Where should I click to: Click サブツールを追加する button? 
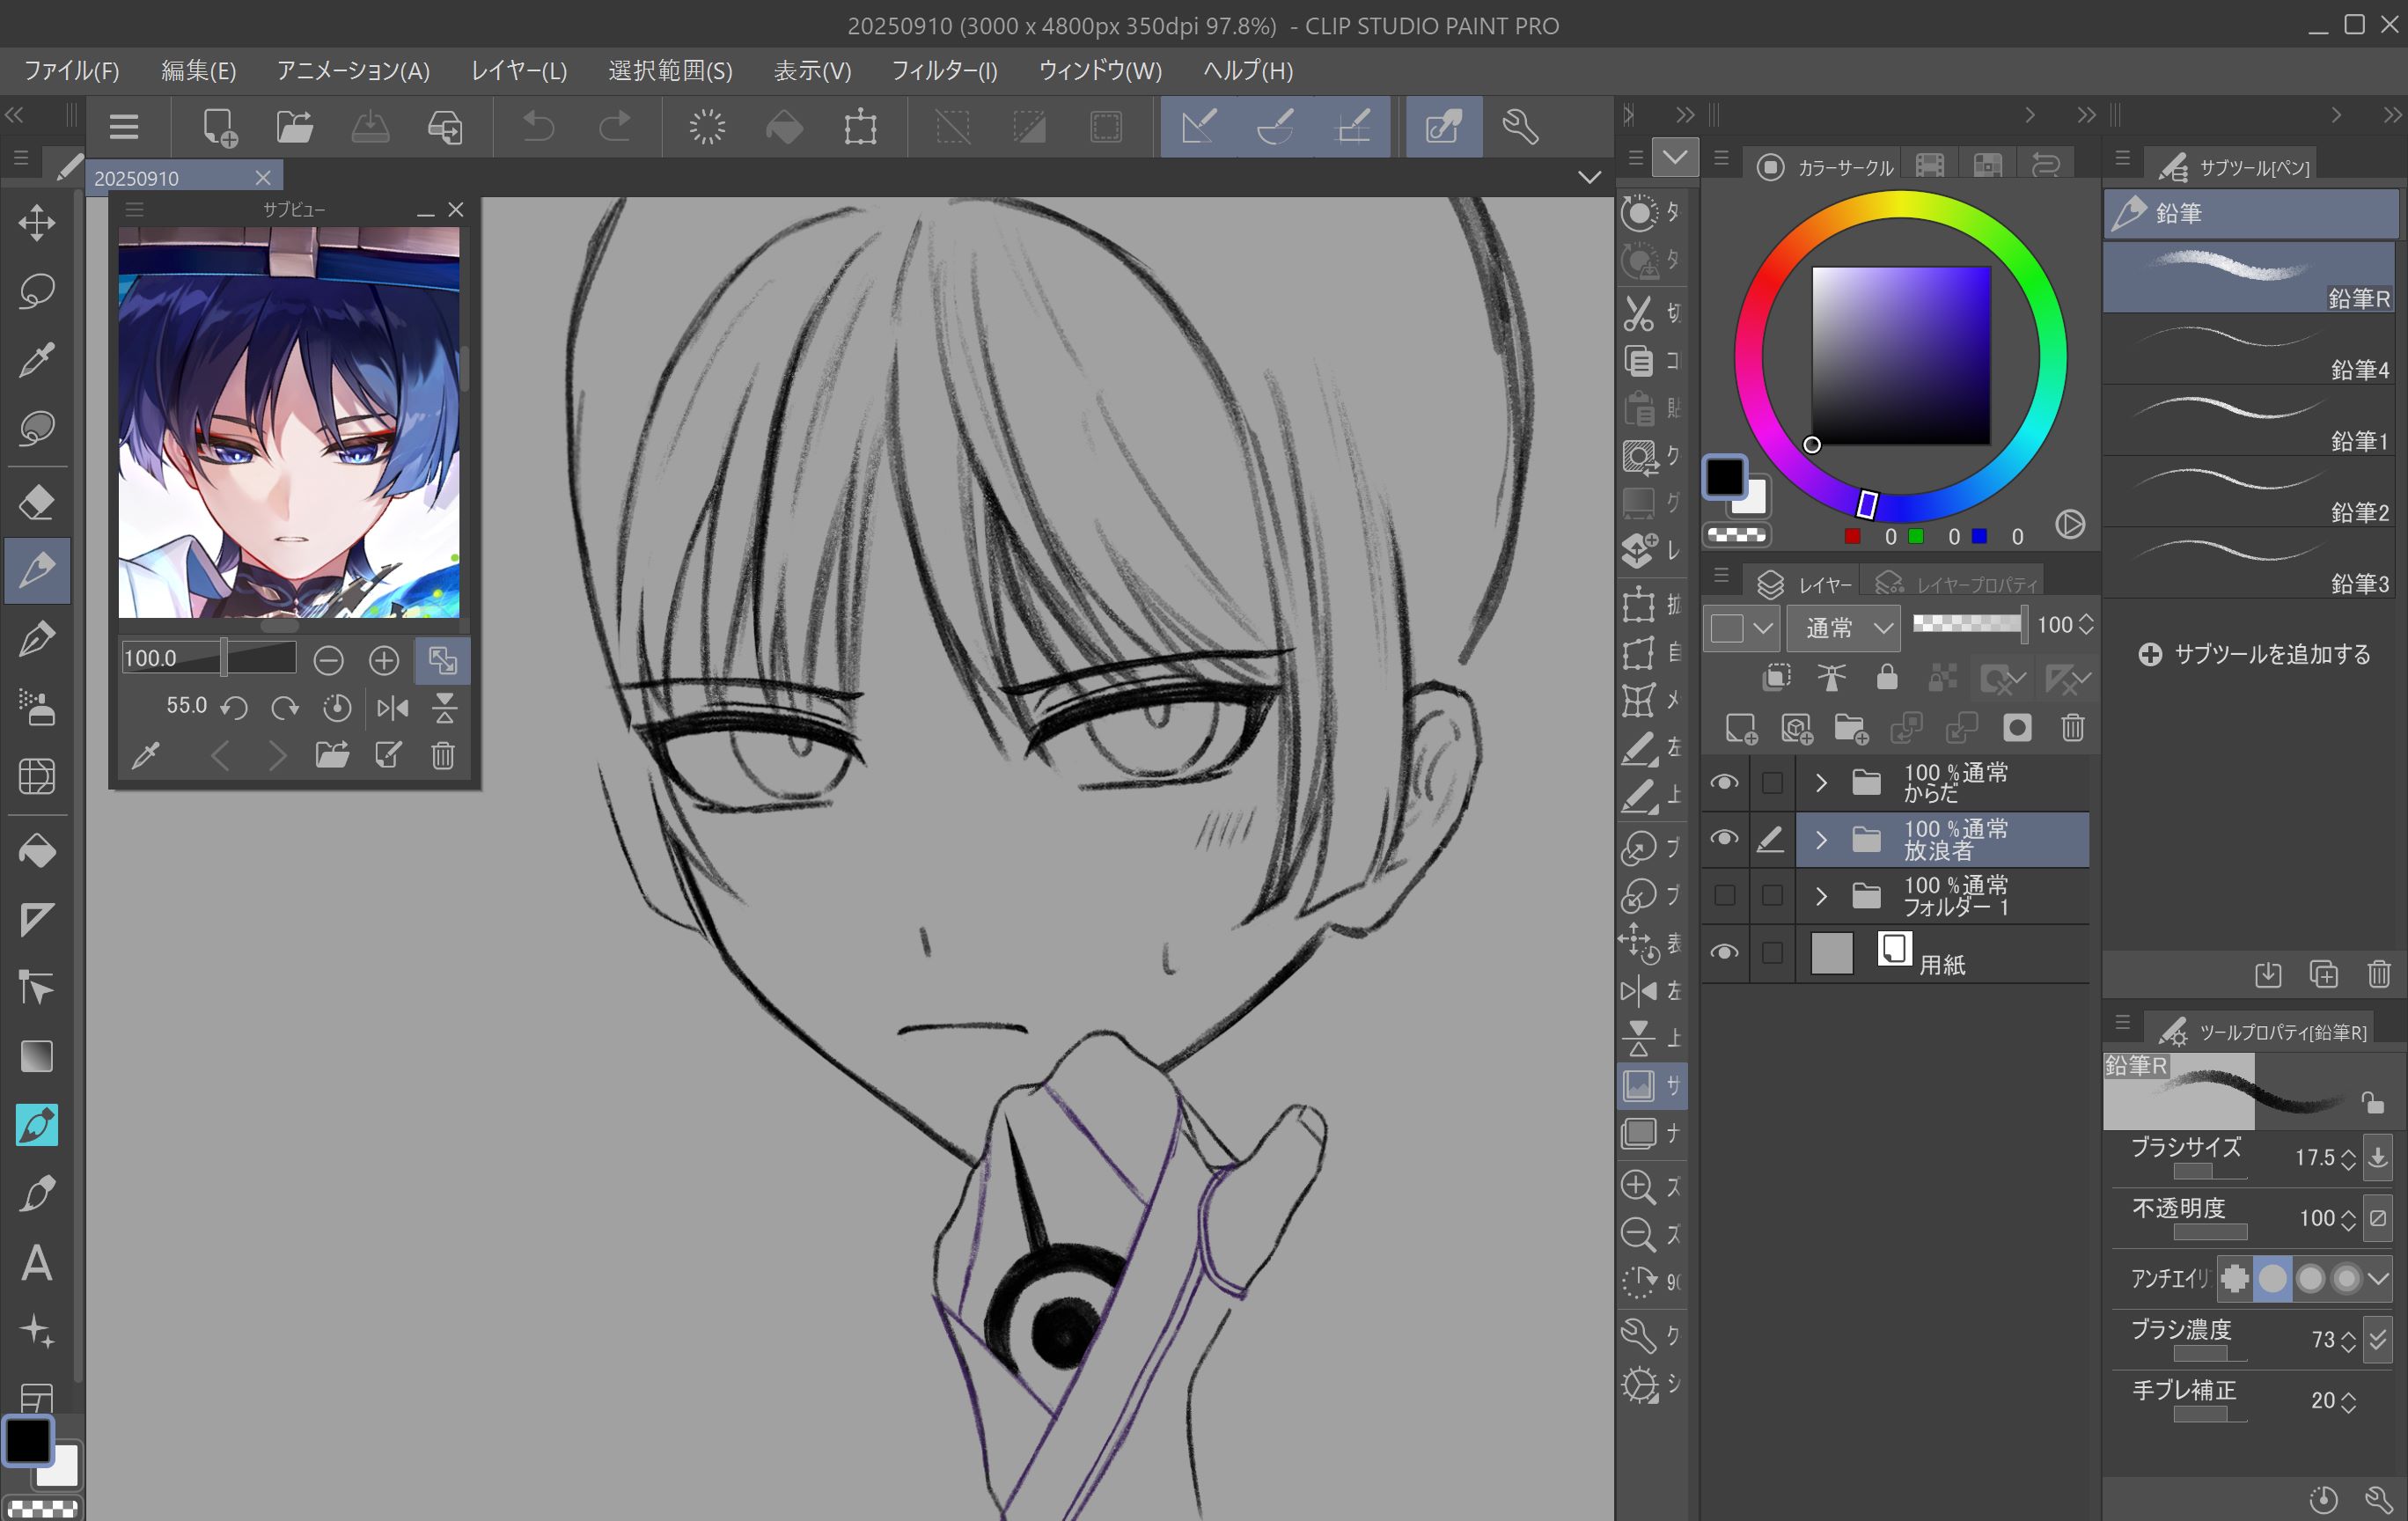[x=2254, y=654]
